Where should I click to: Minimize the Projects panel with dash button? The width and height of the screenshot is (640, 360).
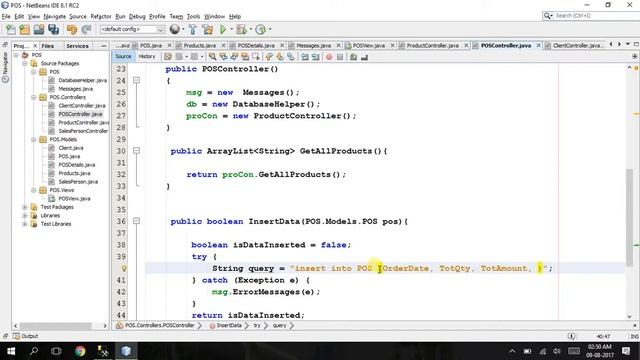(x=103, y=46)
